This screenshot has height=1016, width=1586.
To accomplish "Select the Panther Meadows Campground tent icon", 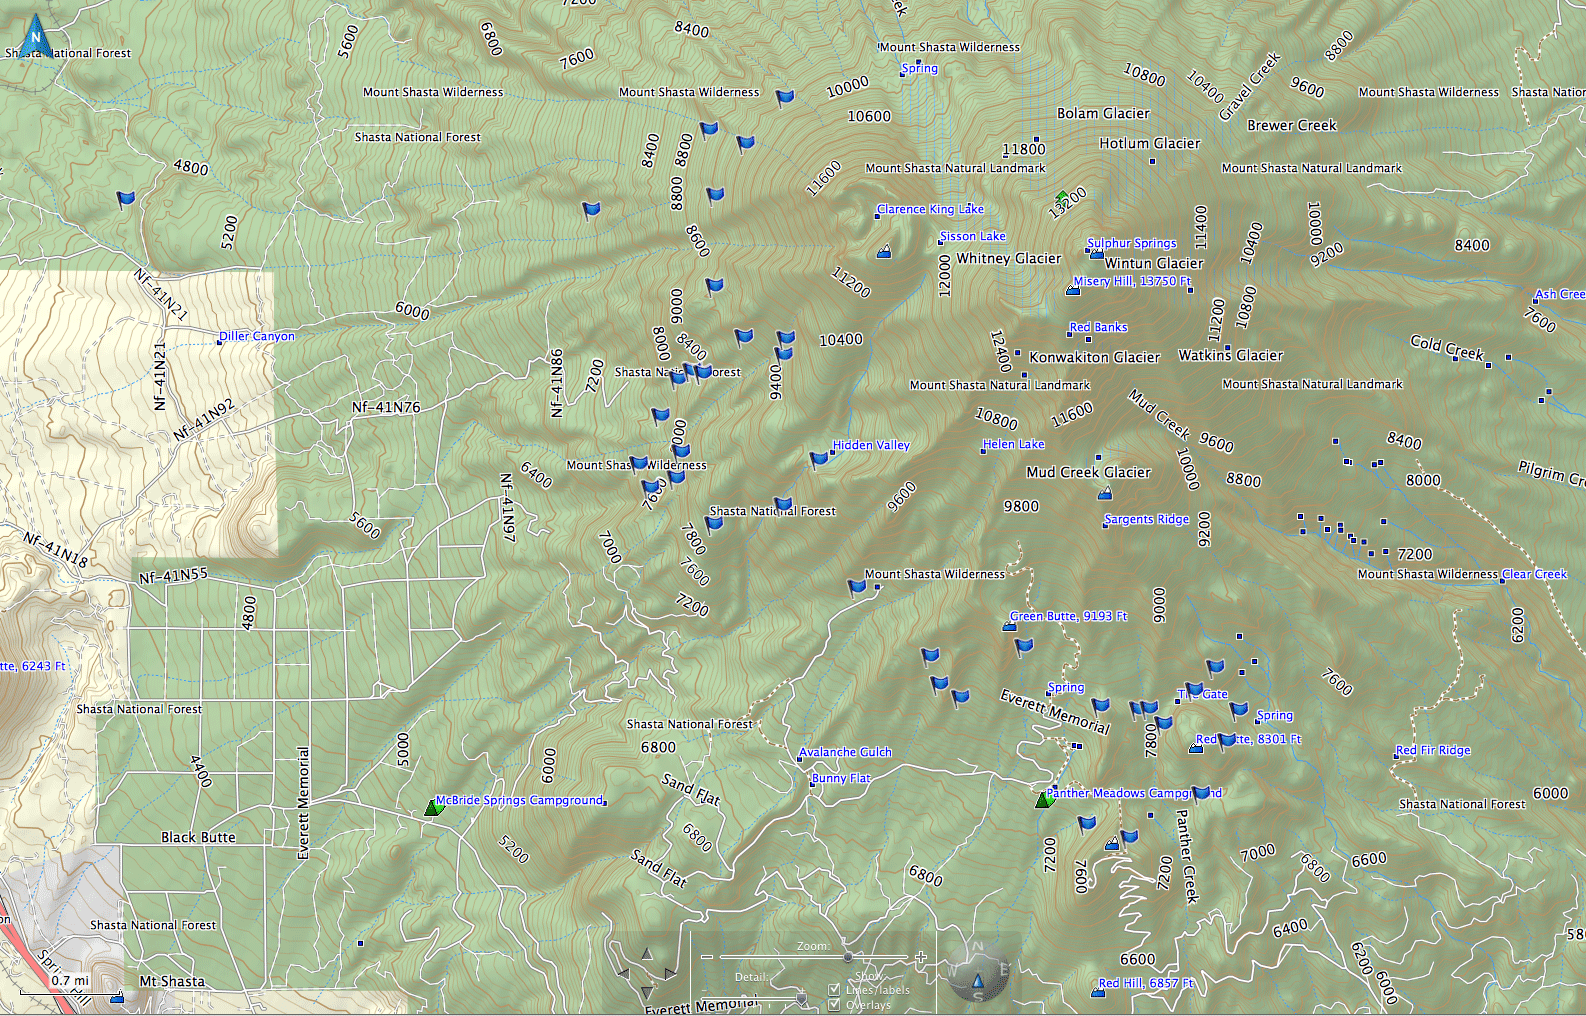I will [x=1044, y=799].
